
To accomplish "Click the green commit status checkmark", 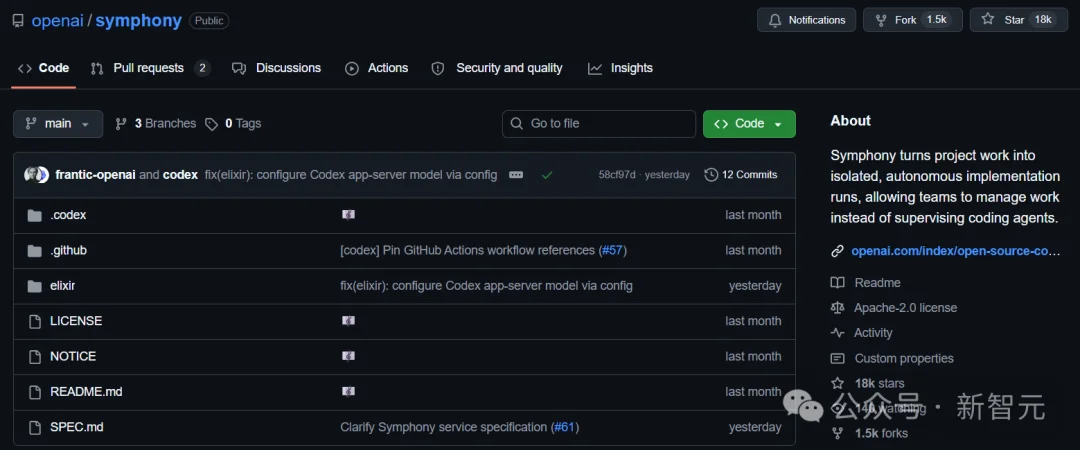I will 547,175.
